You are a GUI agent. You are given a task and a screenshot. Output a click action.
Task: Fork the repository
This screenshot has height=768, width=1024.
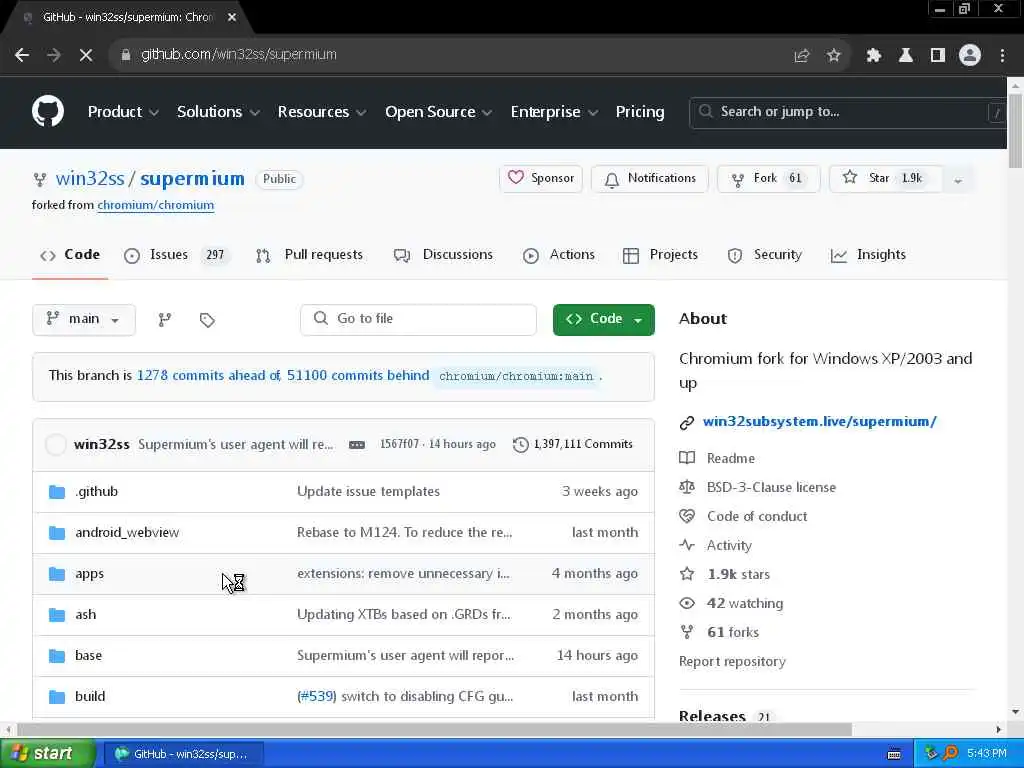[x=768, y=178]
